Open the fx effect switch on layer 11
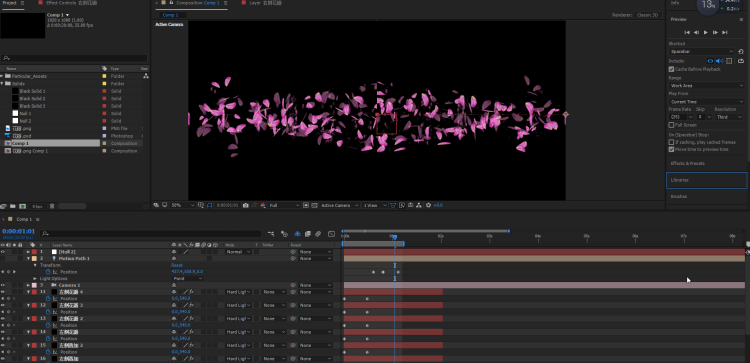Viewport: 750px width, 363px height. (x=190, y=292)
